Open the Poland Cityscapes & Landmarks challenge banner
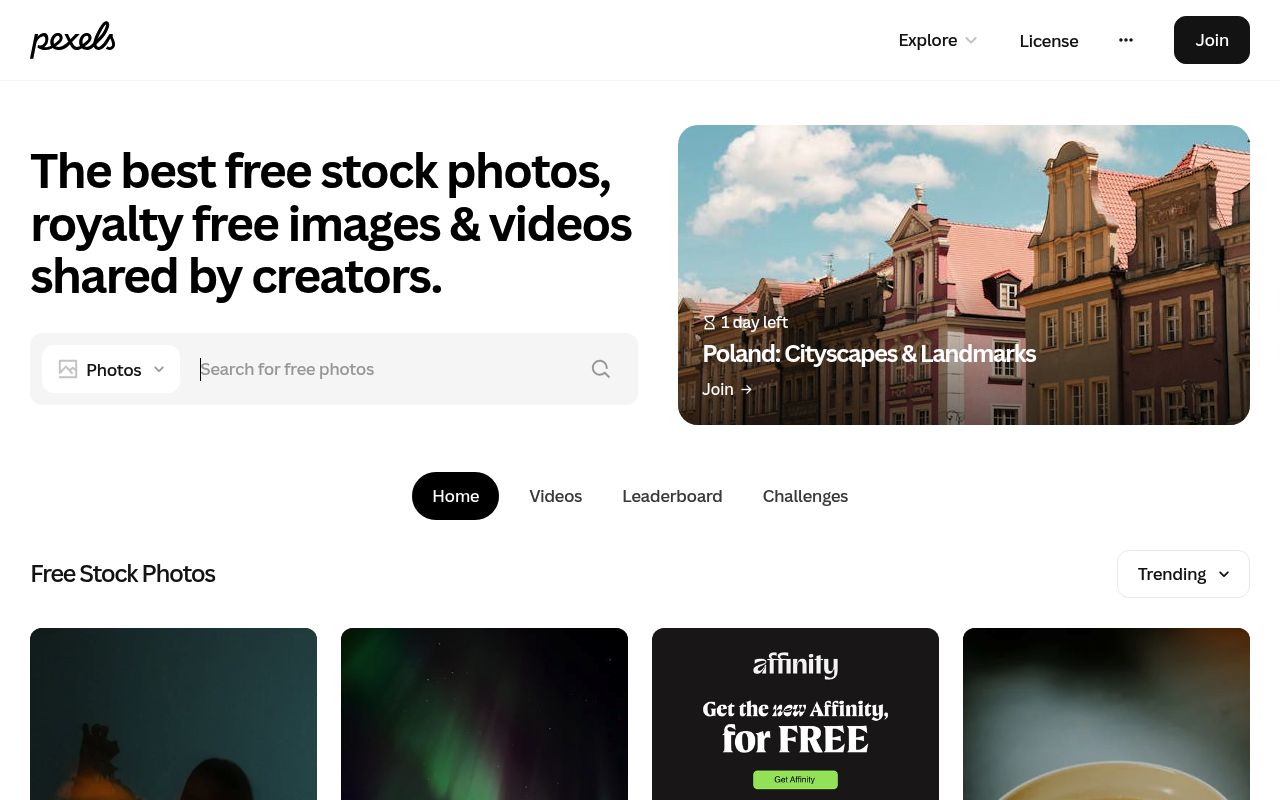Image resolution: width=1280 pixels, height=800 pixels. 964,275
